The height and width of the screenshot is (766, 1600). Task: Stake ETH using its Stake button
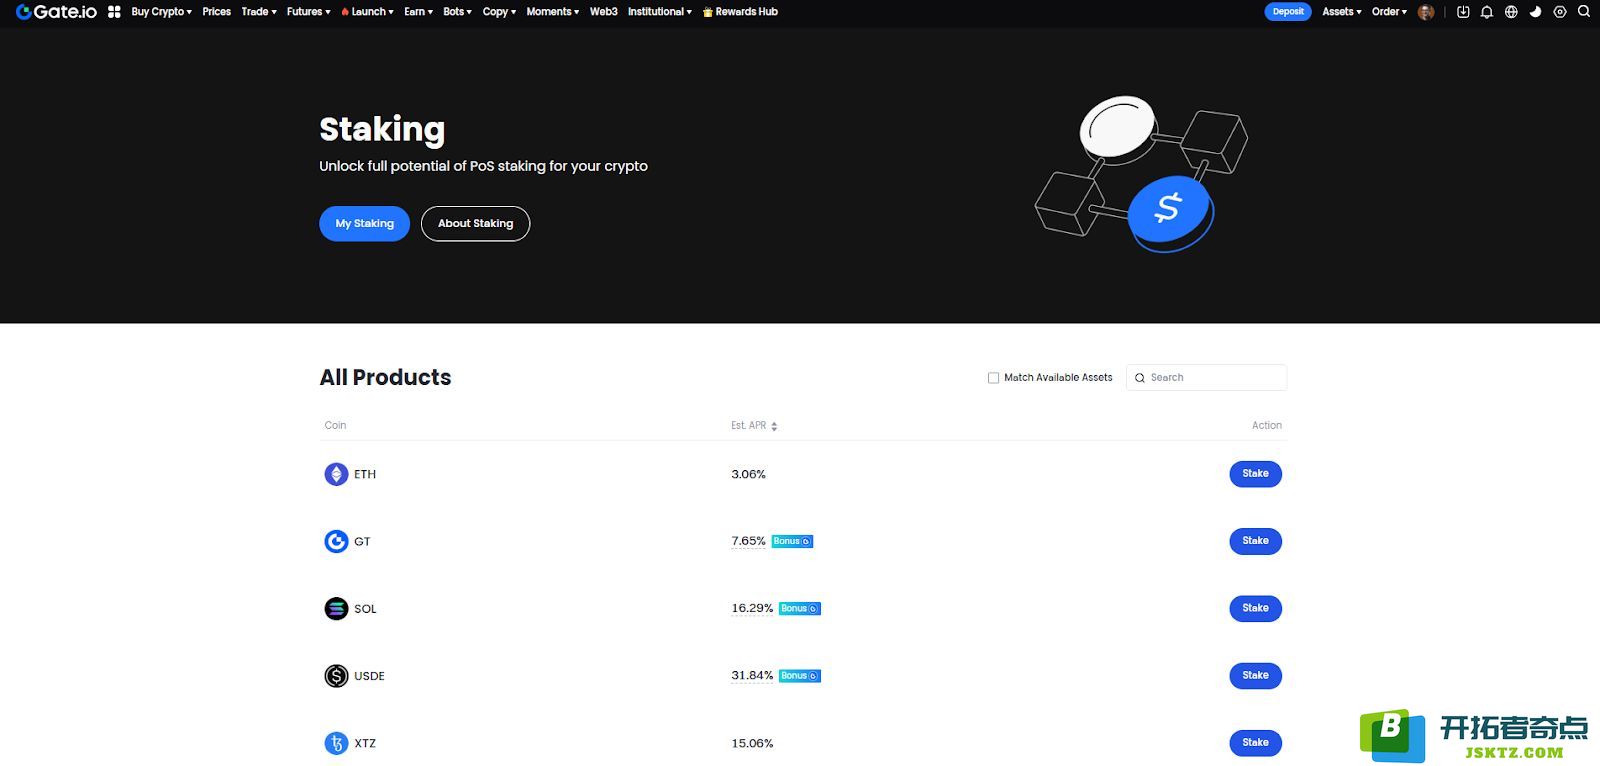(1255, 474)
